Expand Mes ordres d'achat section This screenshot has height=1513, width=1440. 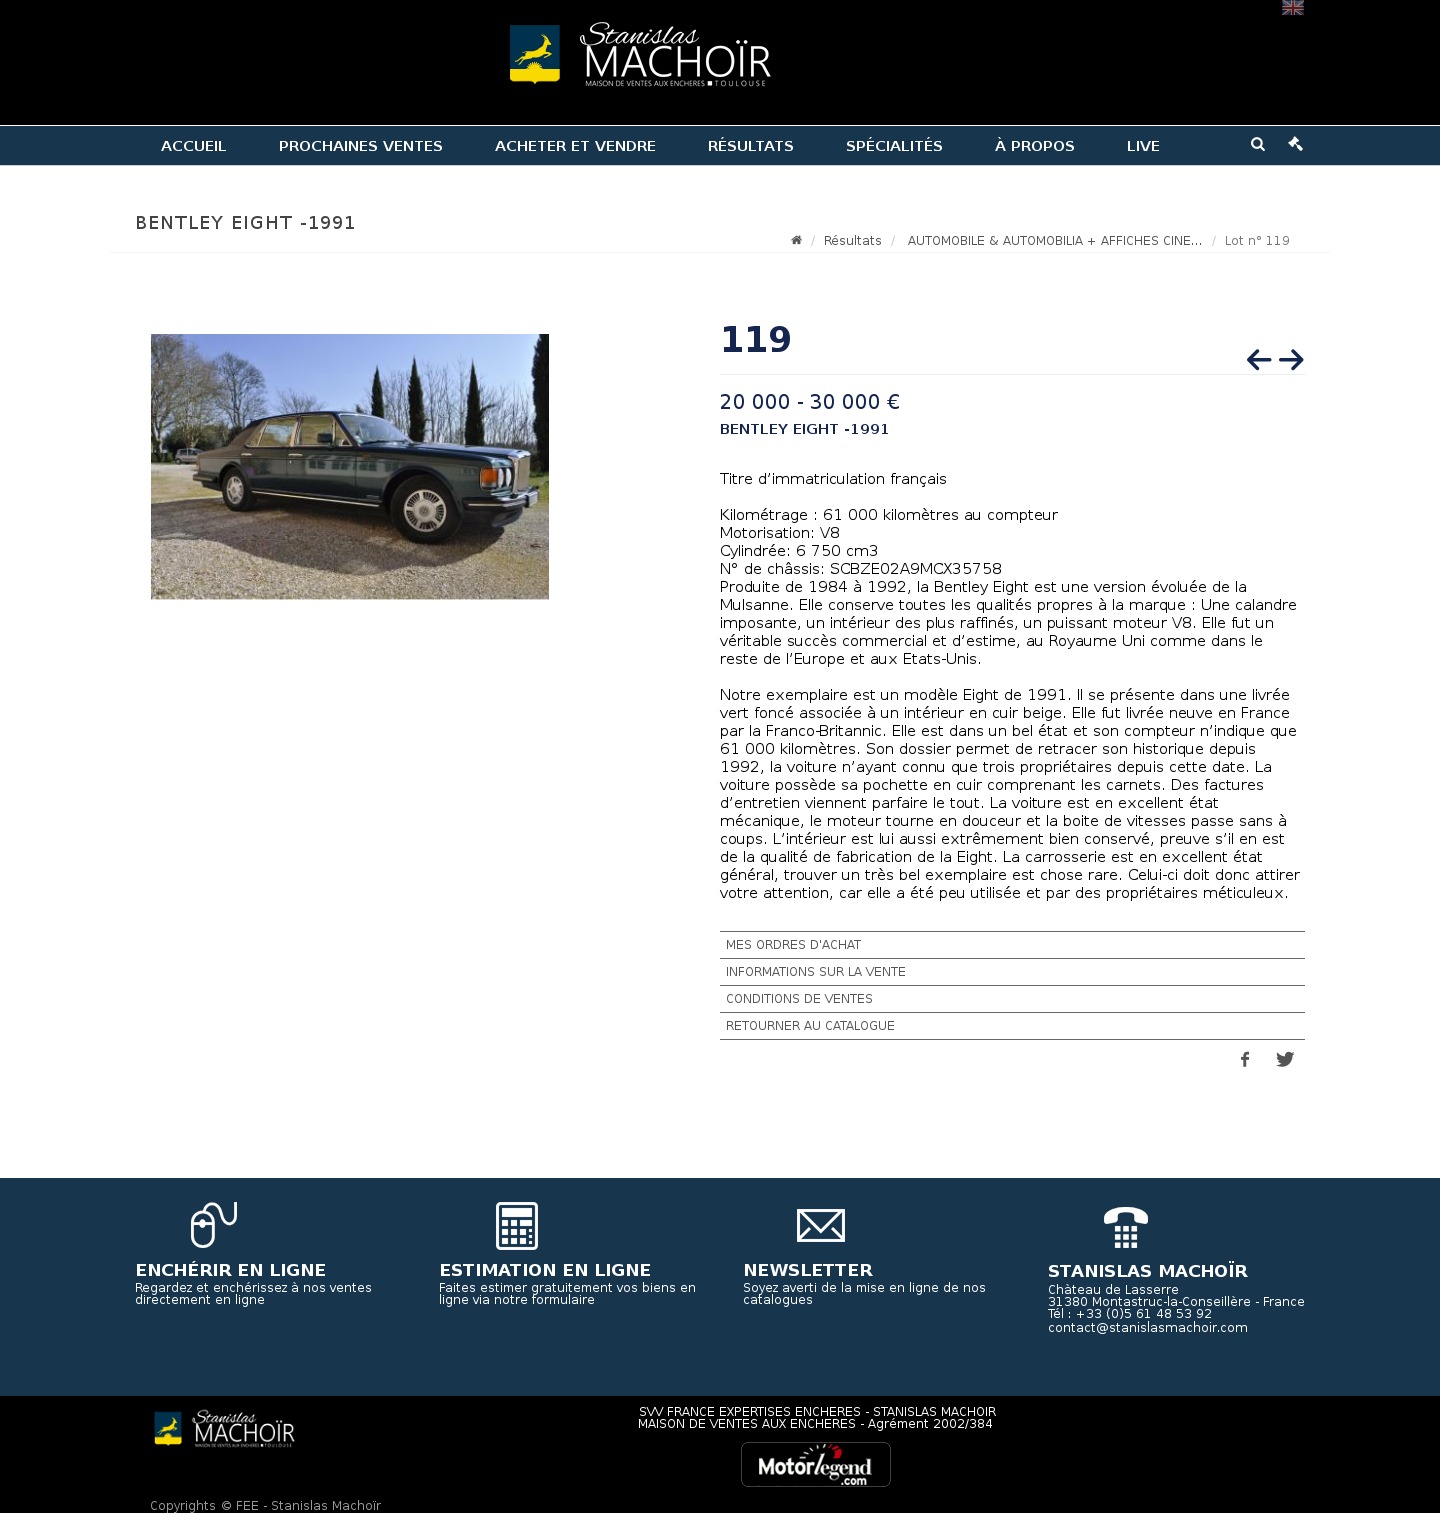(1012, 945)
